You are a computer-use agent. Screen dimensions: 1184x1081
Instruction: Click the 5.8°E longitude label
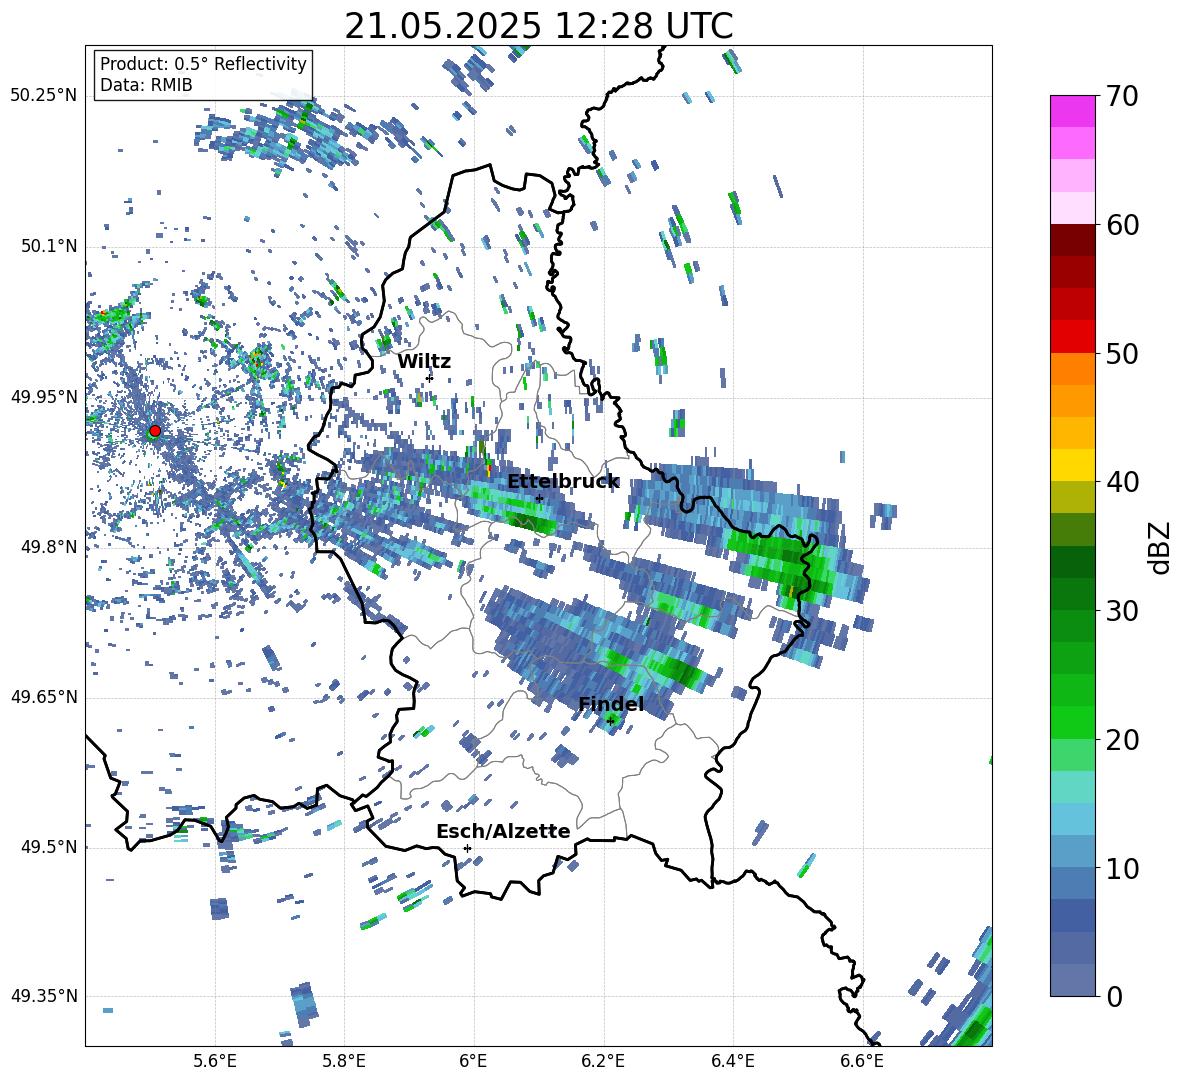pyautogui.click(x=344, y=1061)
